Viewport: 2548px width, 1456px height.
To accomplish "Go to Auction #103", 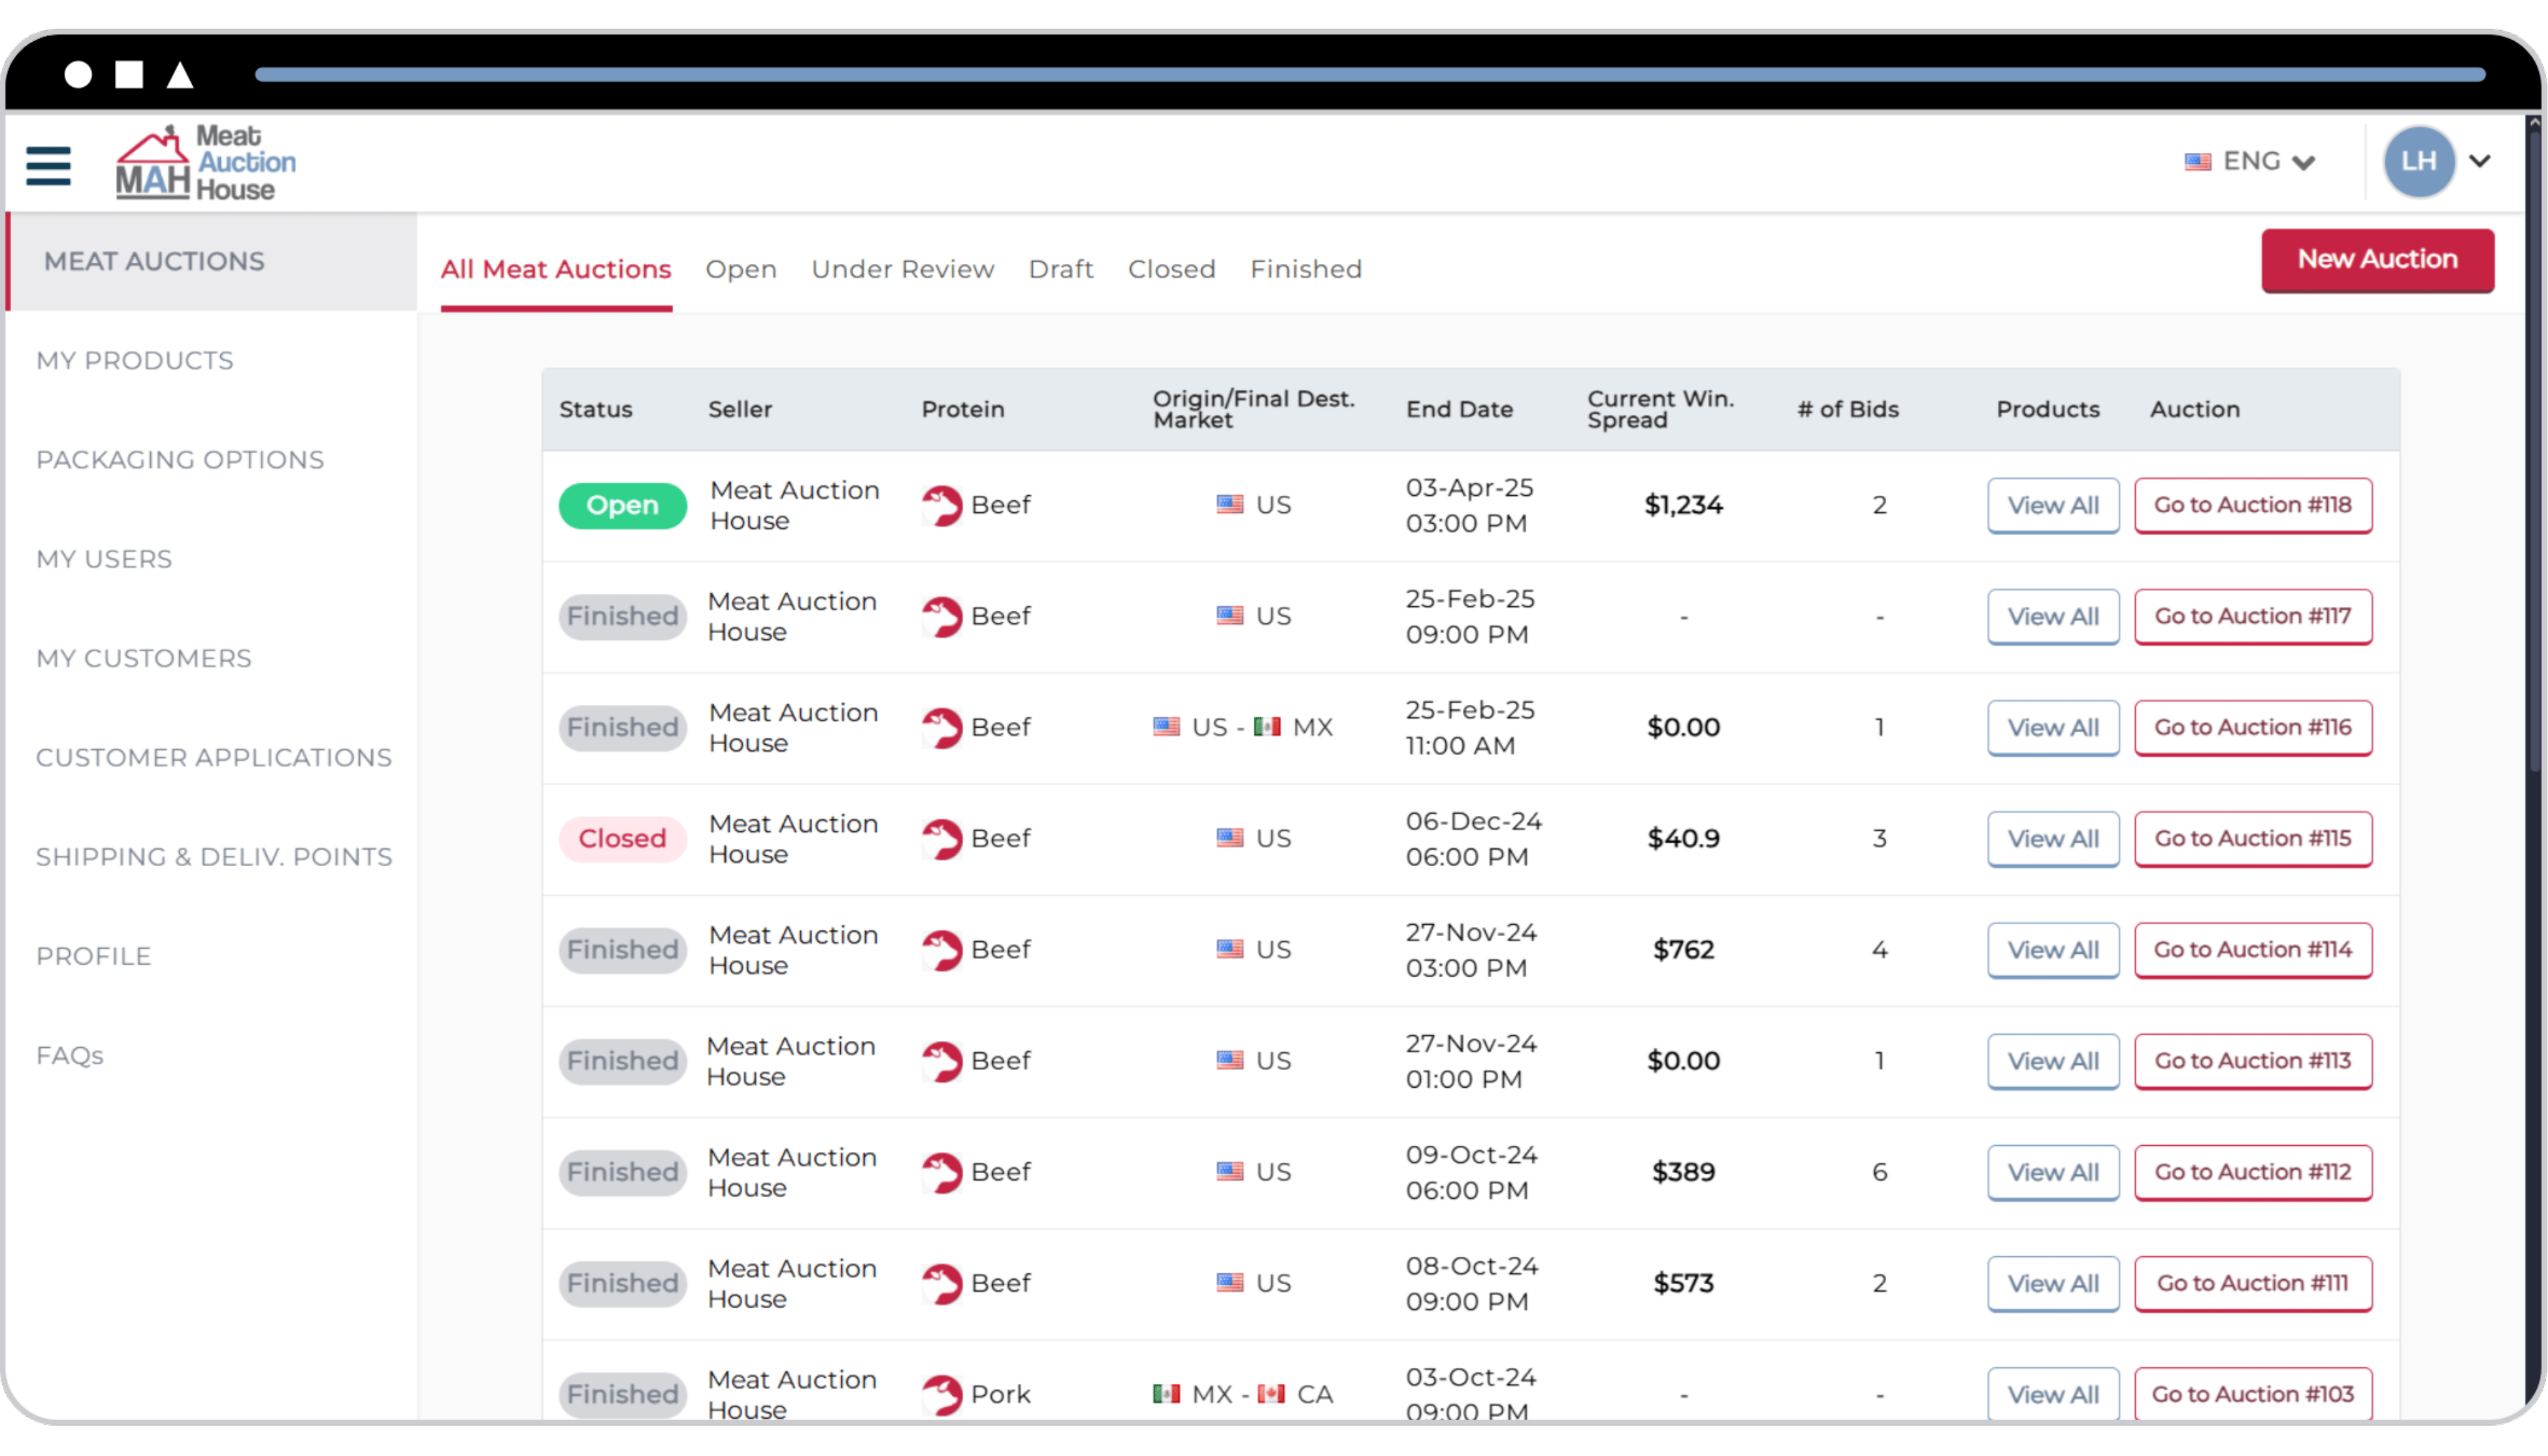I will (2253, 1394).
